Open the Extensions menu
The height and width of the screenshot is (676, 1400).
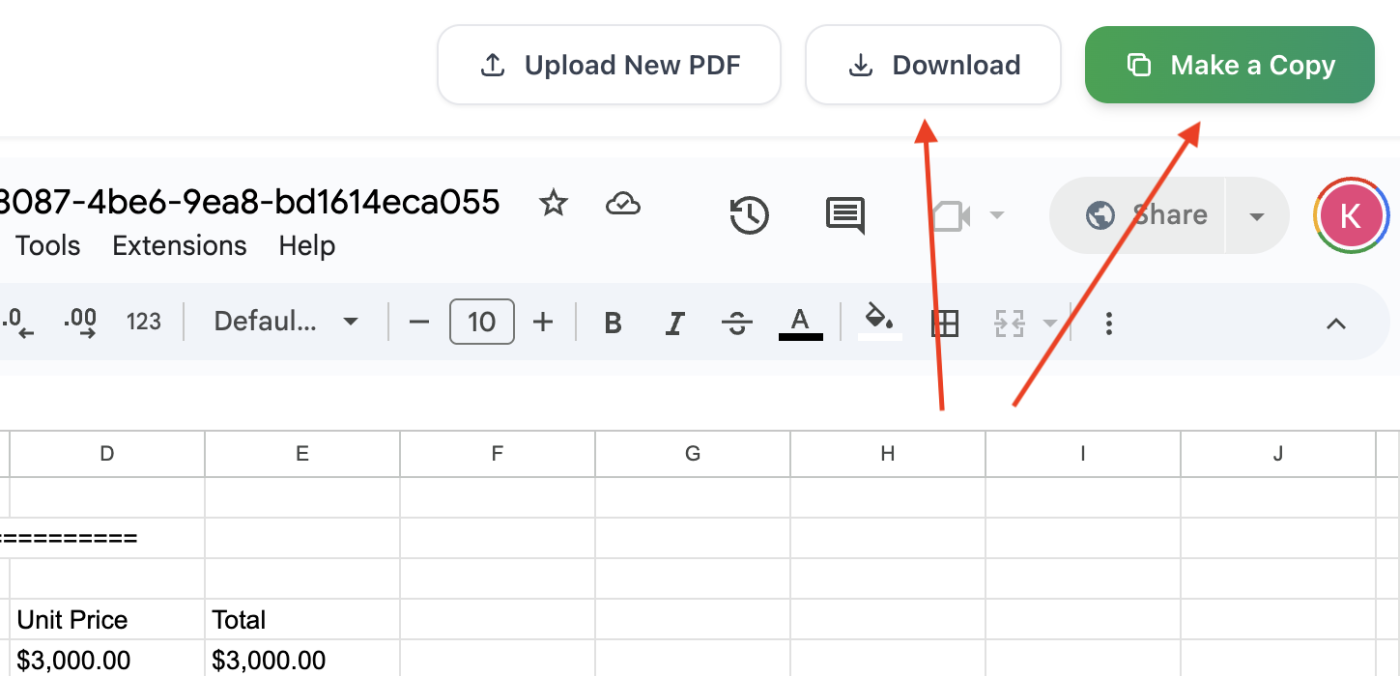[179, 245]
